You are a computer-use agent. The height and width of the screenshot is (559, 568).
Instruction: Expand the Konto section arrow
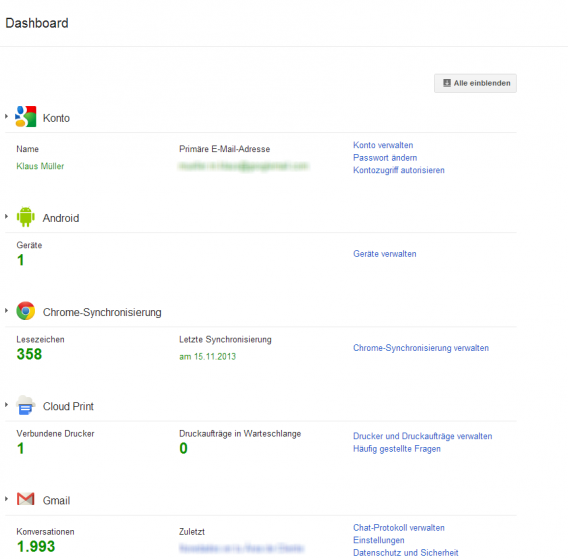(x=7, y=116)
